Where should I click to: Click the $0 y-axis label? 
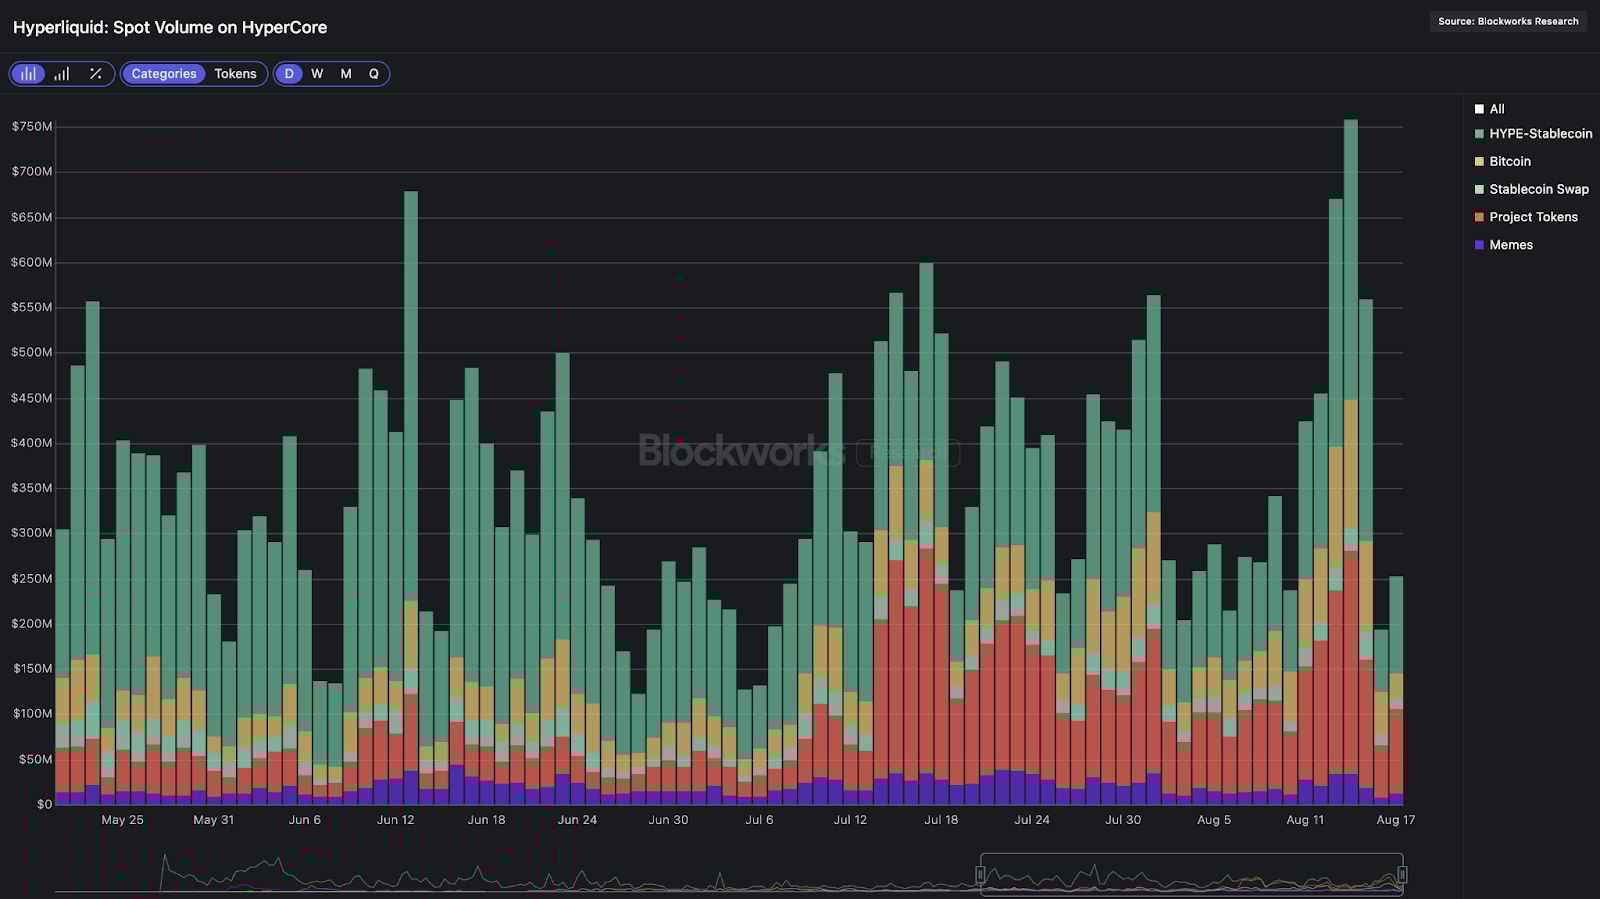click(44, 804)
